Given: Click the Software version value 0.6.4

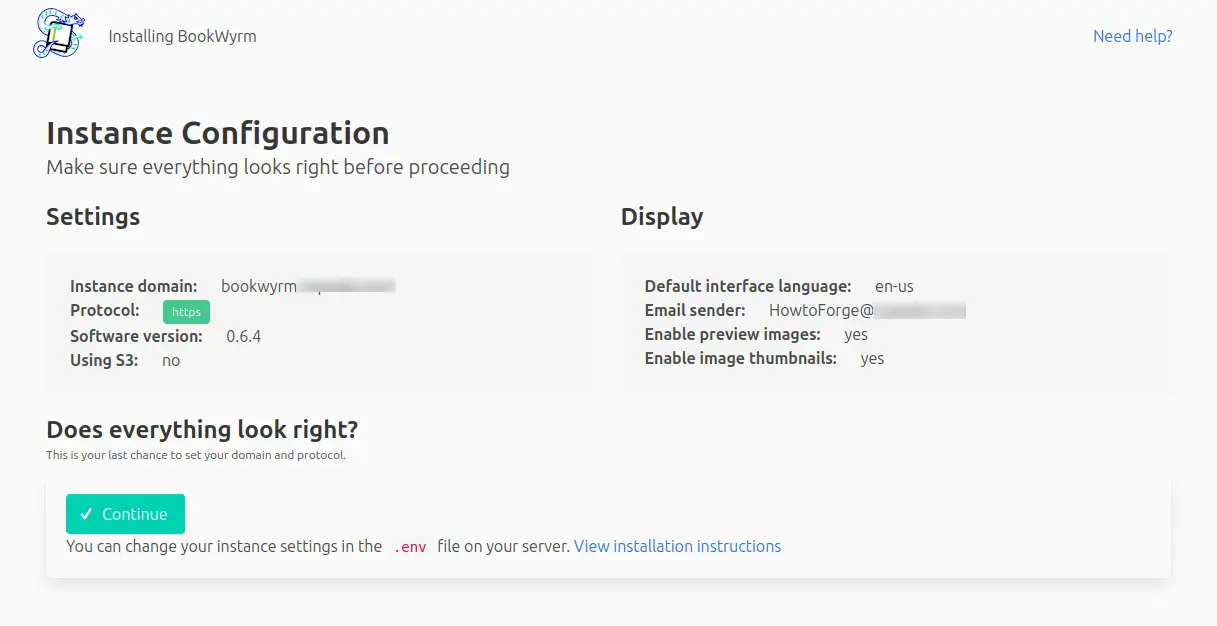Looking at the screenshot, I should [243, 336].
